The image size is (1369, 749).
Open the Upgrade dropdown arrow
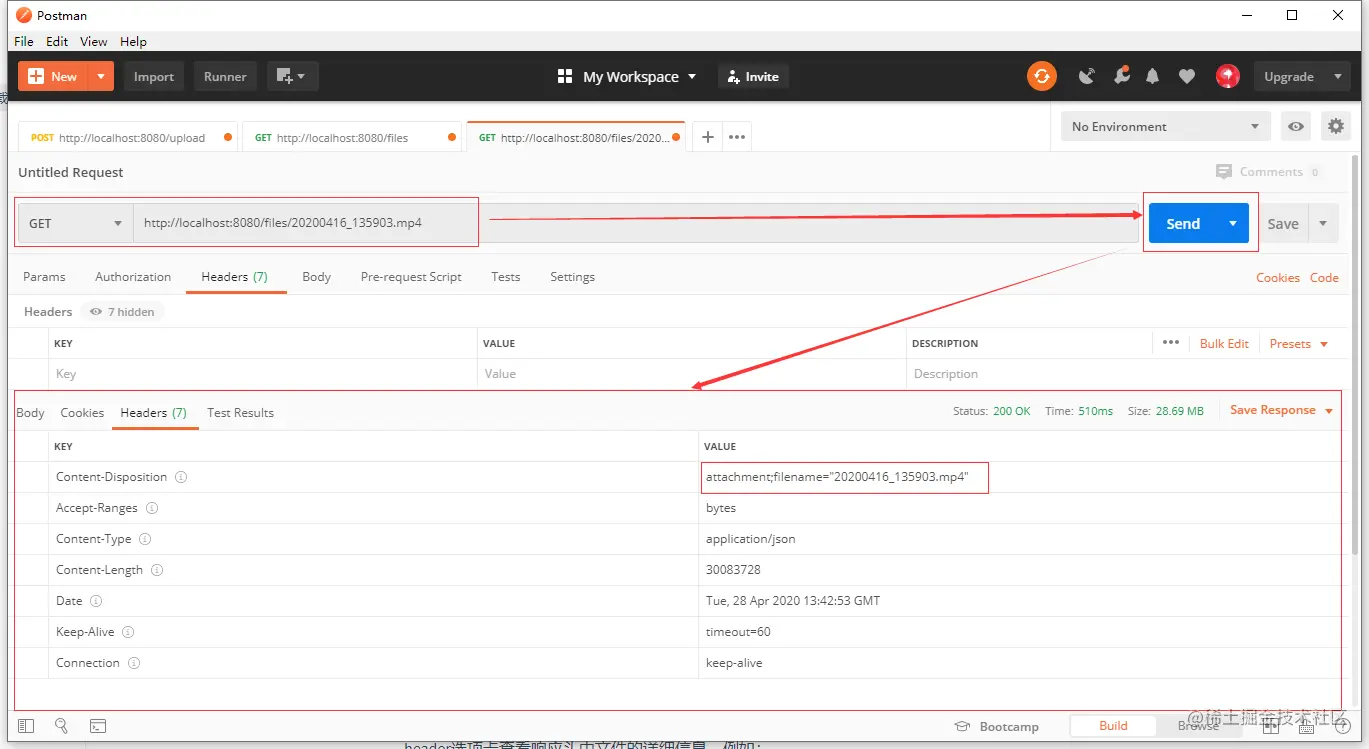pyautogui.click(x=1338, y=76)
